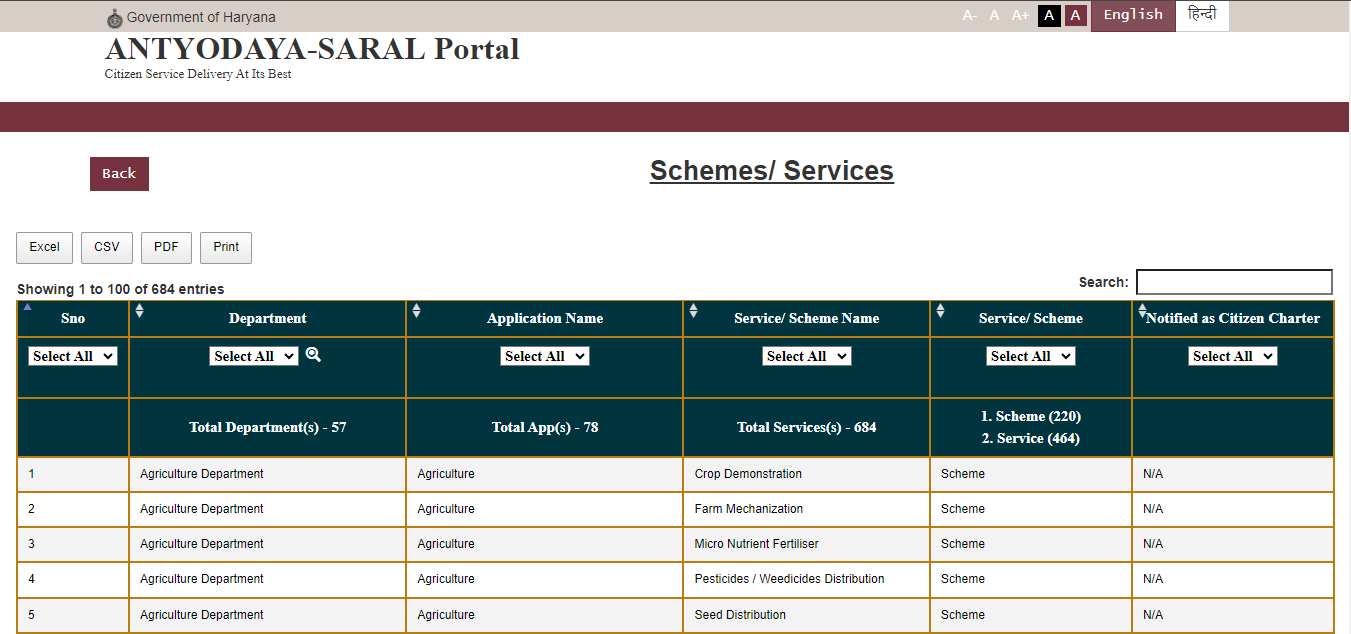Increase font size with A+ control
The height and width of the screenshot is (634, 1351).
point(1020,16)
